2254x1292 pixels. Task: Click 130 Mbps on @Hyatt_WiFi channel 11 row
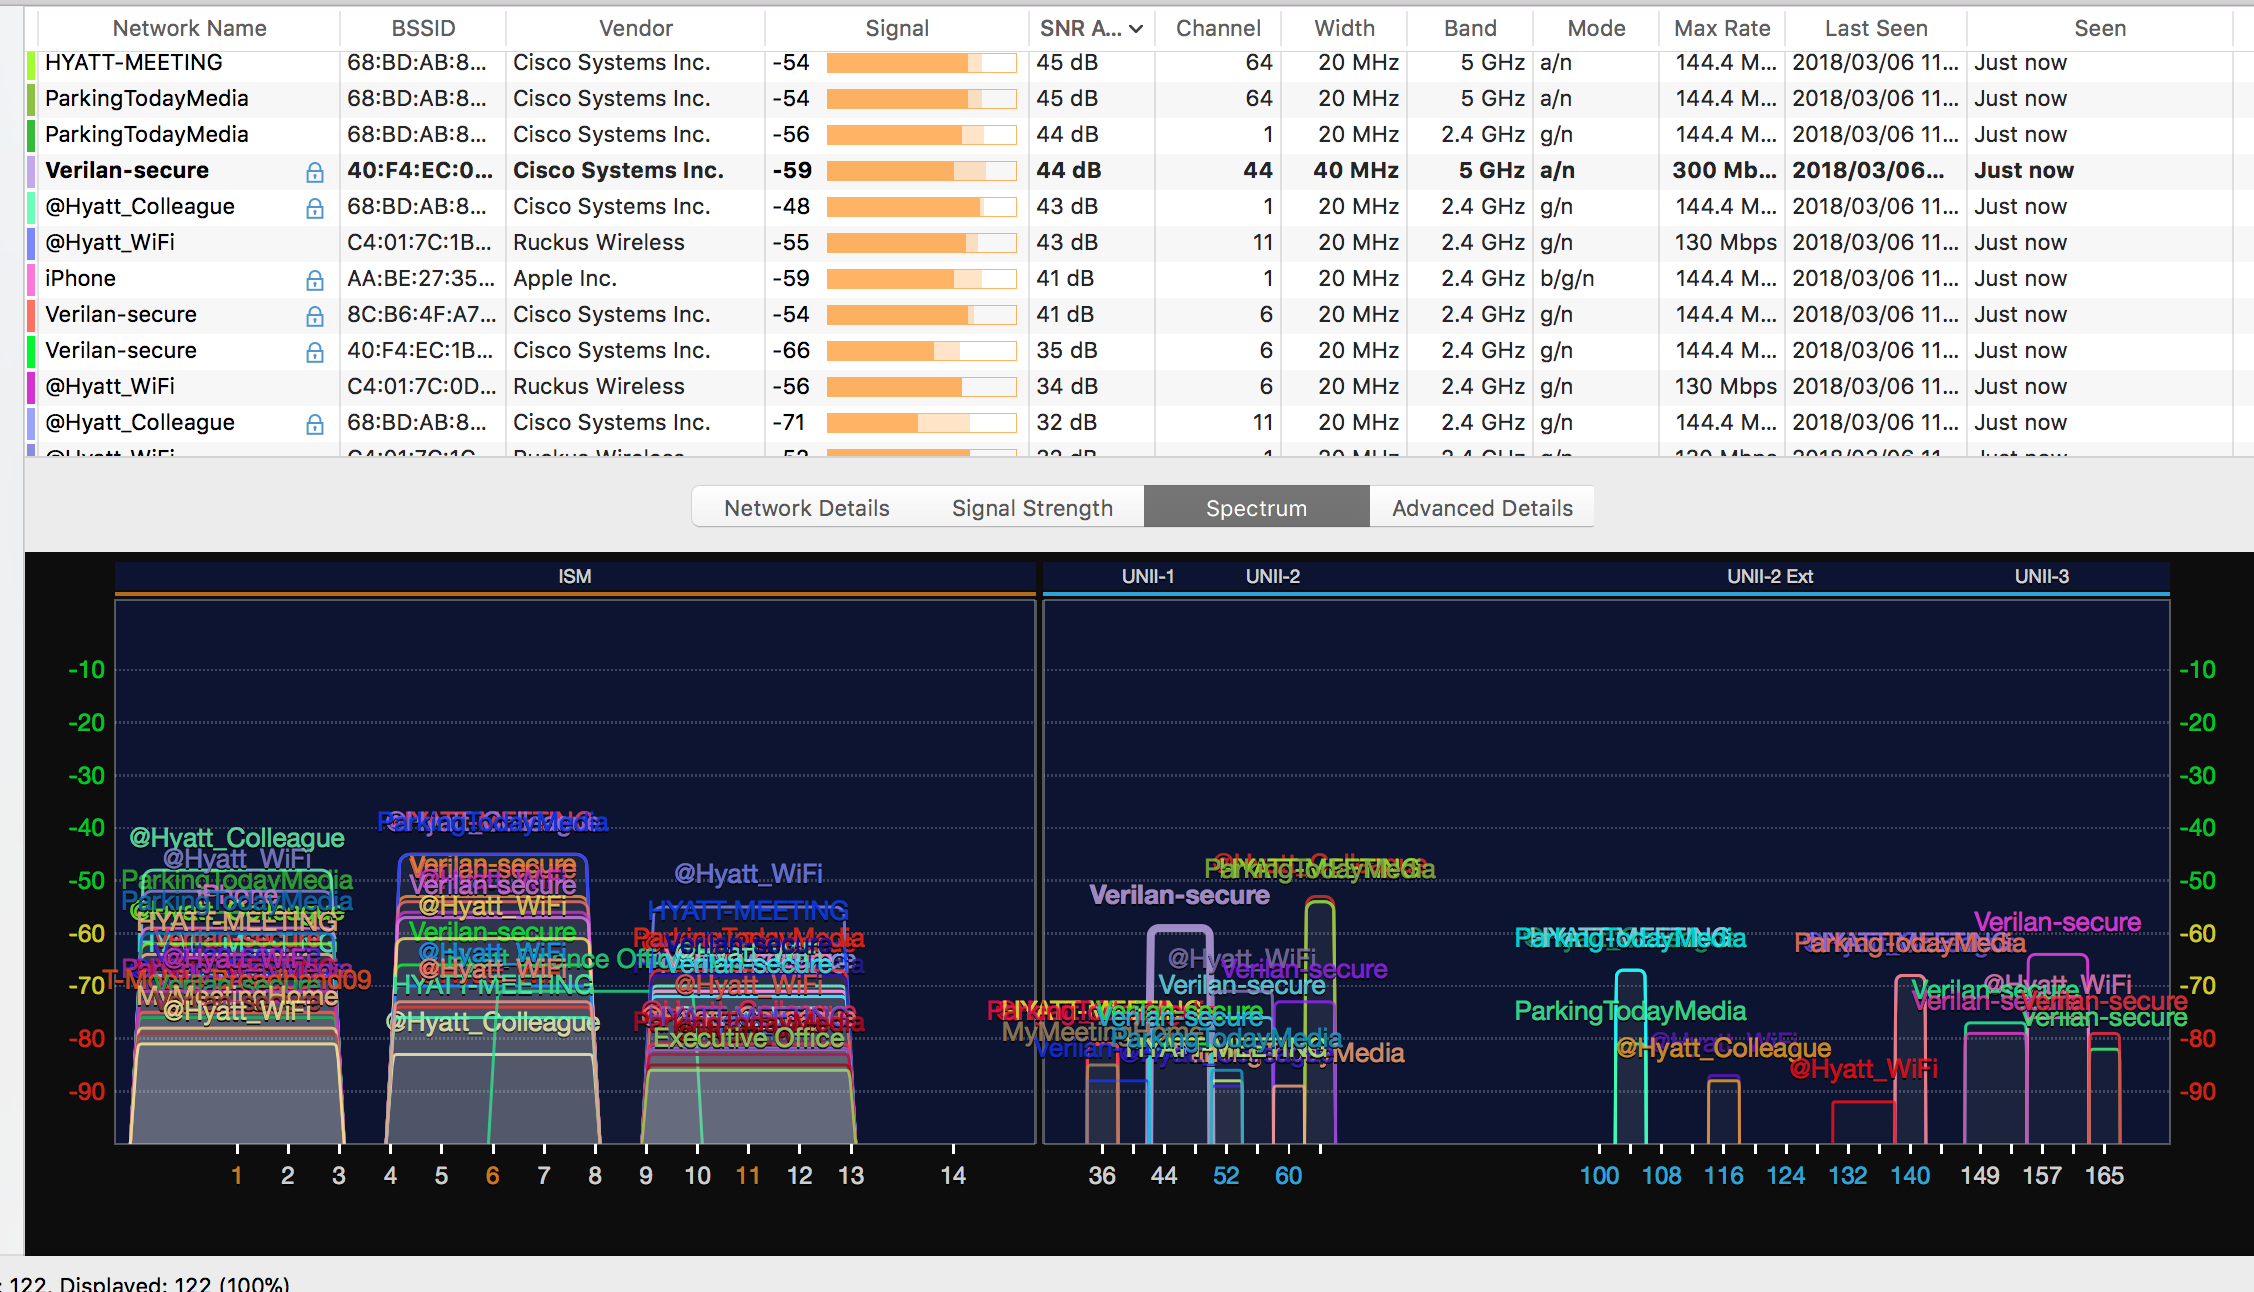(1726, 243)
